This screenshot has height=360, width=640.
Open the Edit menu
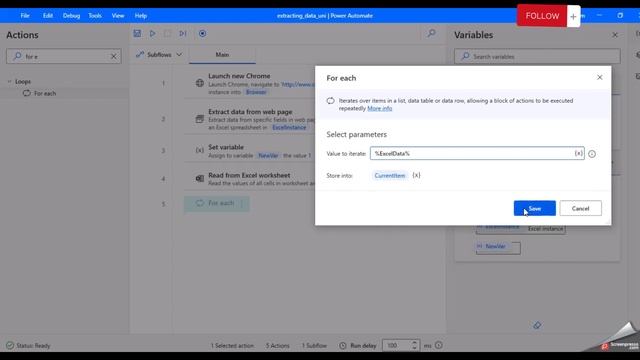pyautogui.click(x=48, y=16)
